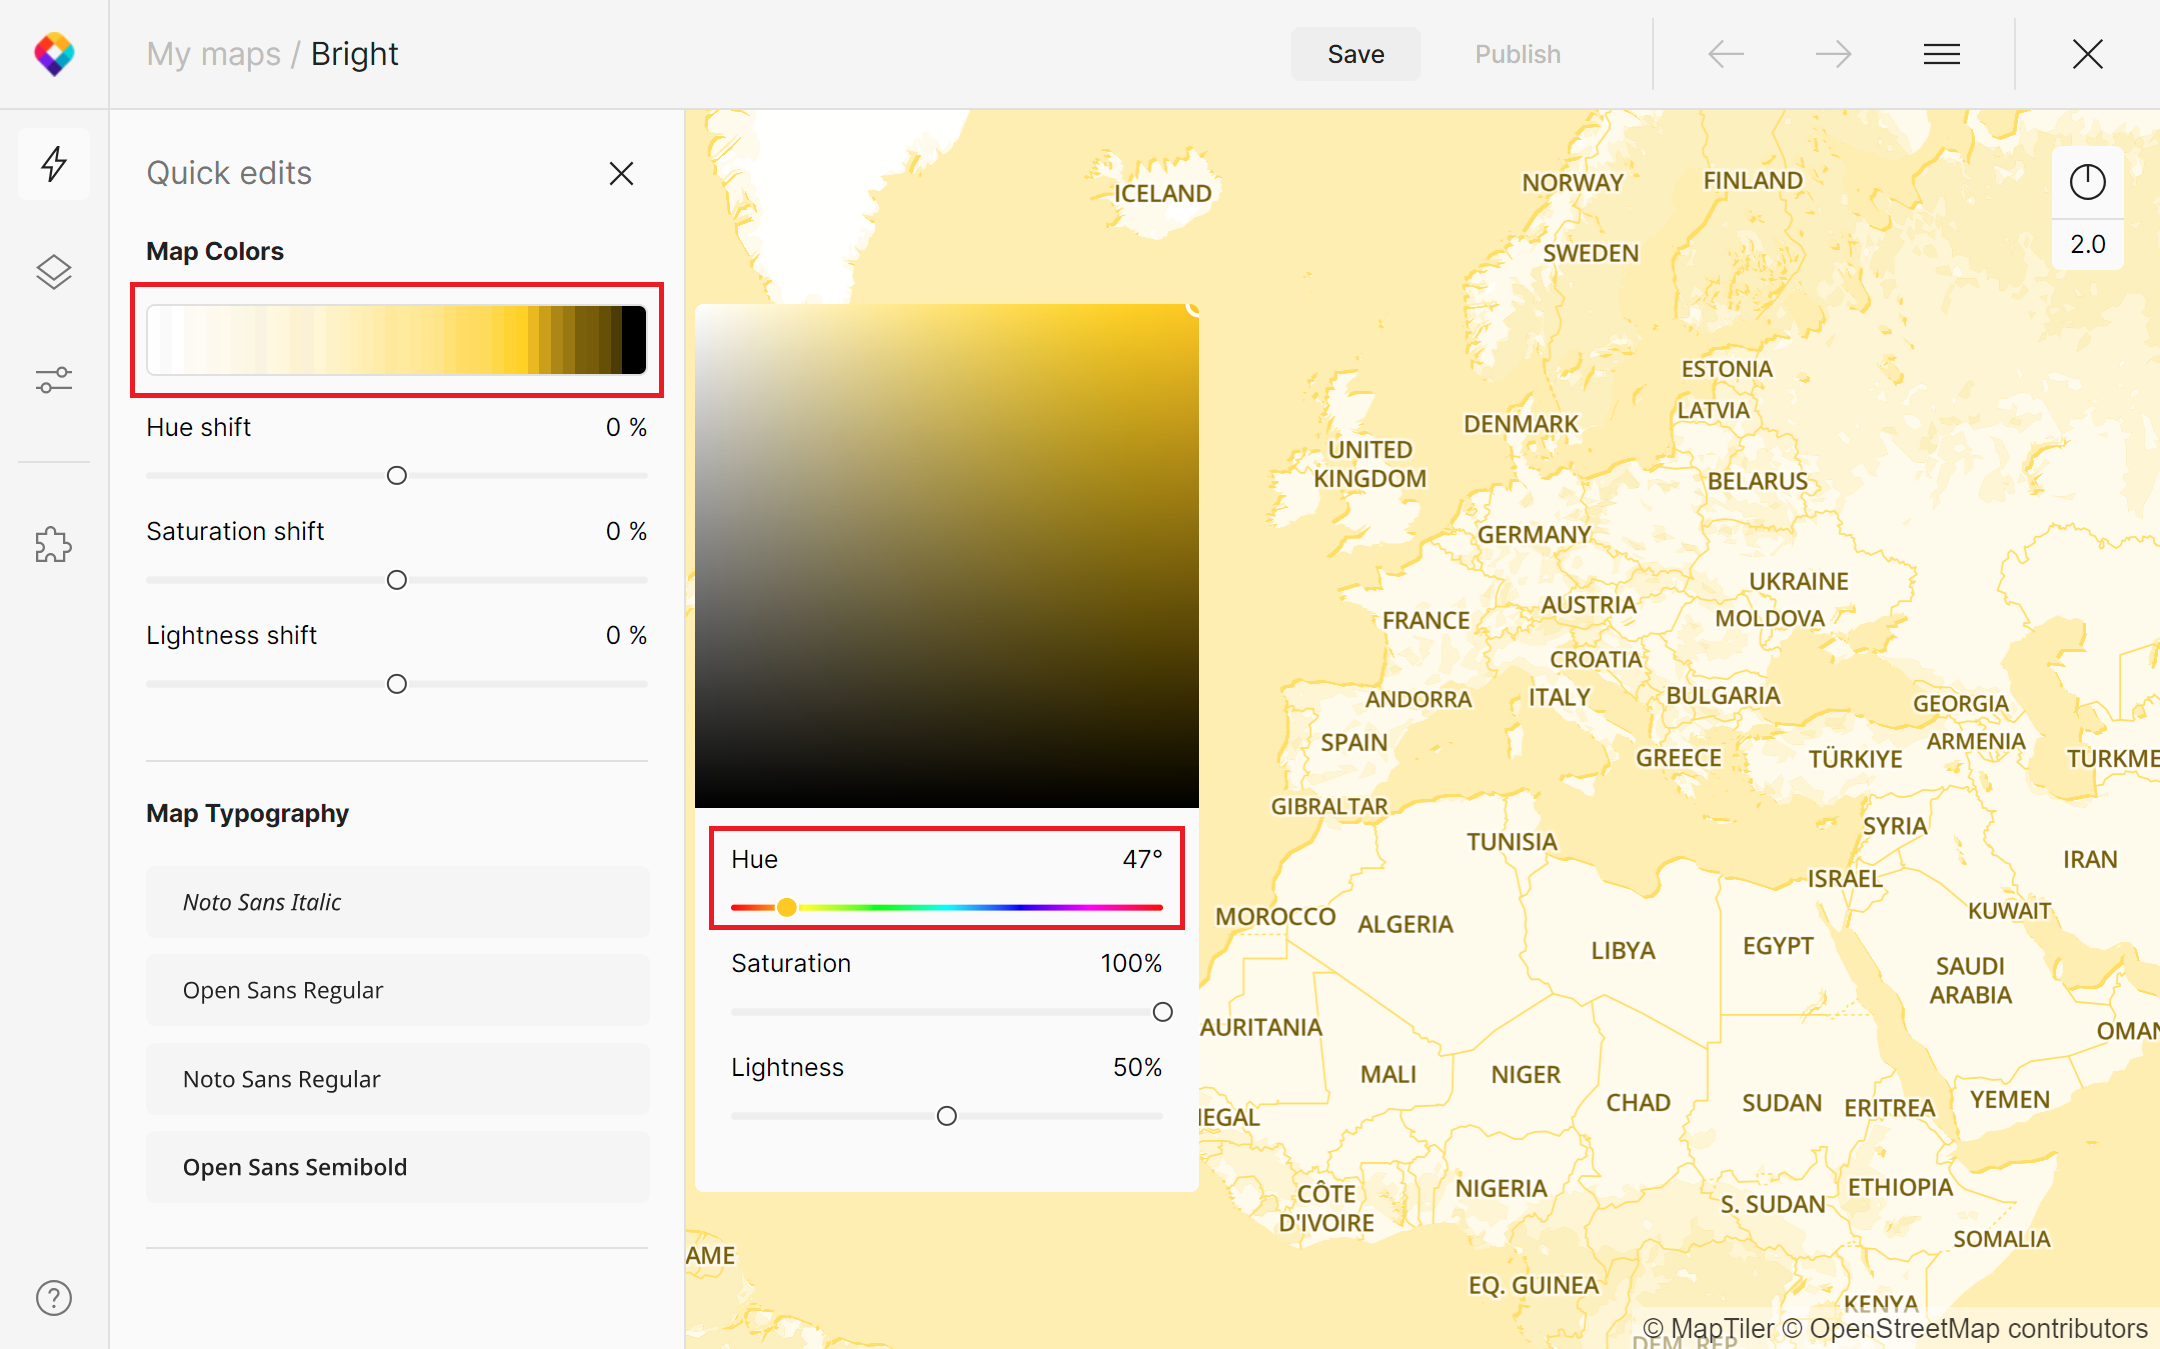Select the Noto Sans Italic typography
This screenshot has height=1349, width=2160.
[x=397, y=901]
